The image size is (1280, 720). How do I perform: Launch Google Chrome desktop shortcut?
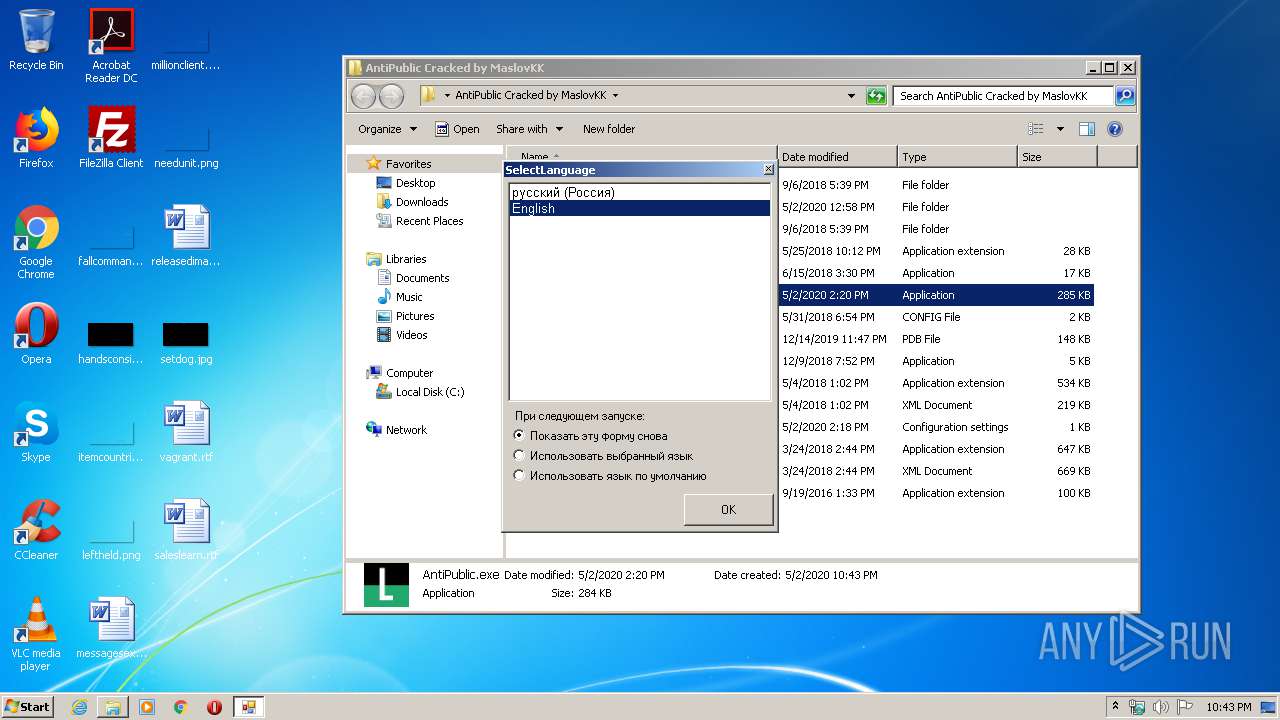36,242
